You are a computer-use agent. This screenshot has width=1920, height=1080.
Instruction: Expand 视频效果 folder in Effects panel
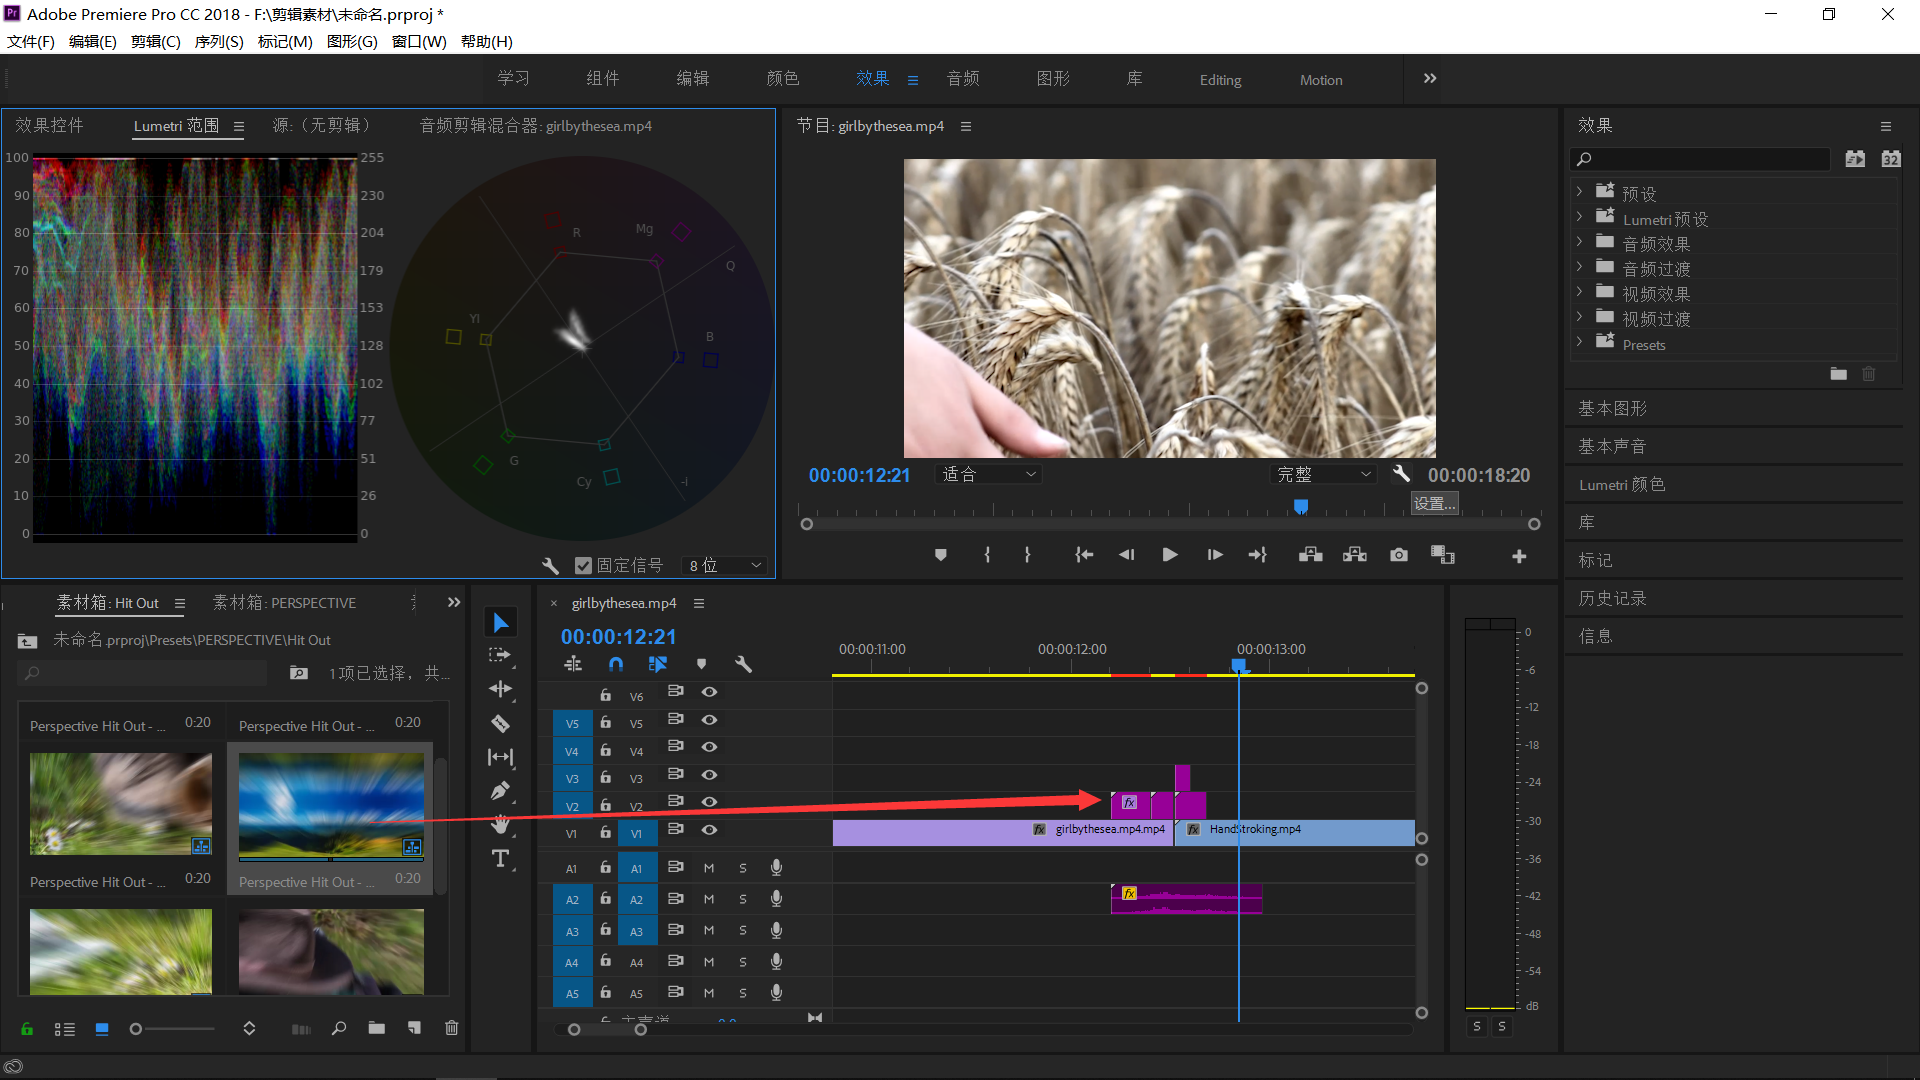(1578, 294)
